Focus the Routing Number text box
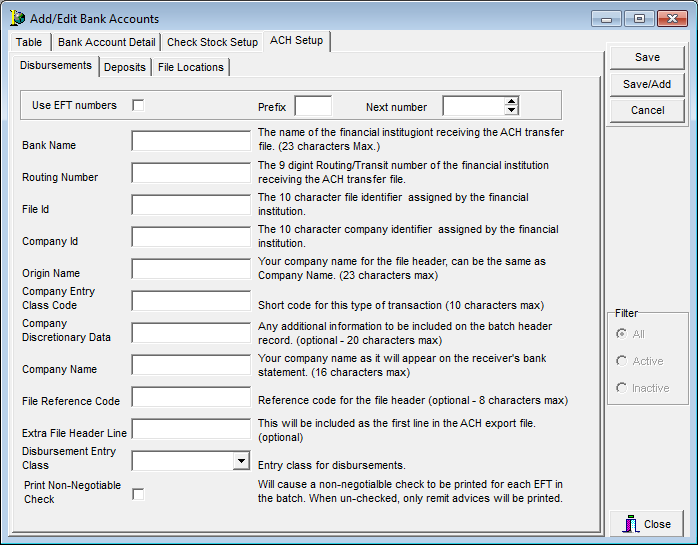The width and height of the screenshot is (698, 545). pos(191,173)
